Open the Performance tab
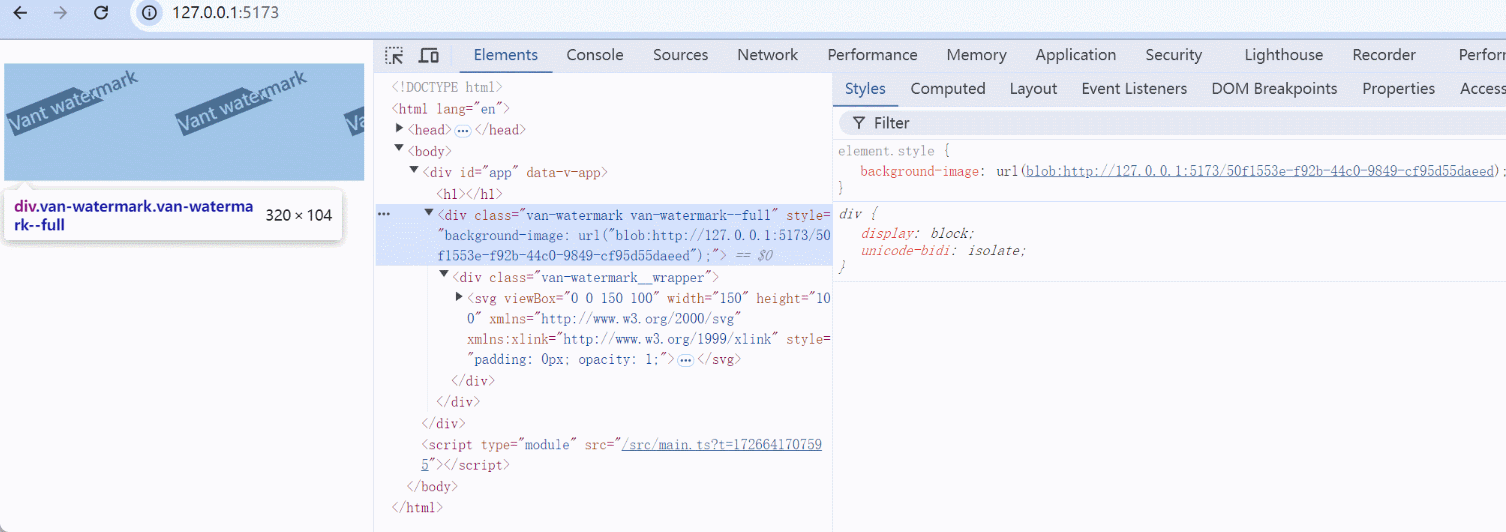This screenshot has width=1506, height=532. point(872,55)
